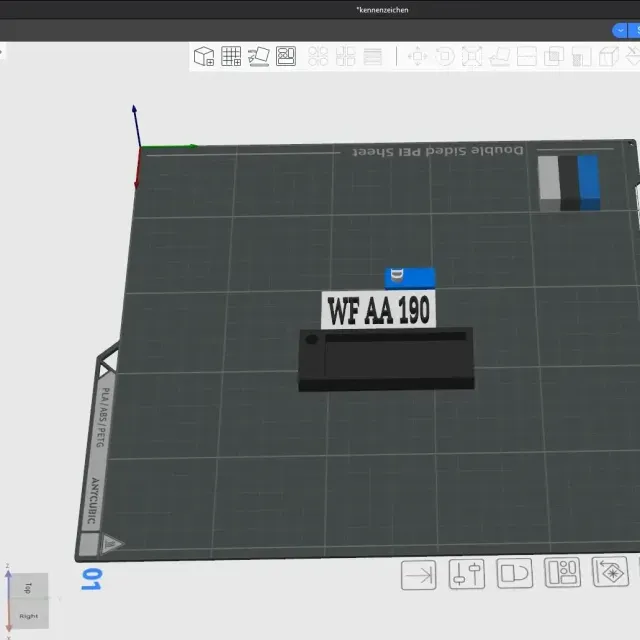Select the small blue block above the plate text

[410, 278]
